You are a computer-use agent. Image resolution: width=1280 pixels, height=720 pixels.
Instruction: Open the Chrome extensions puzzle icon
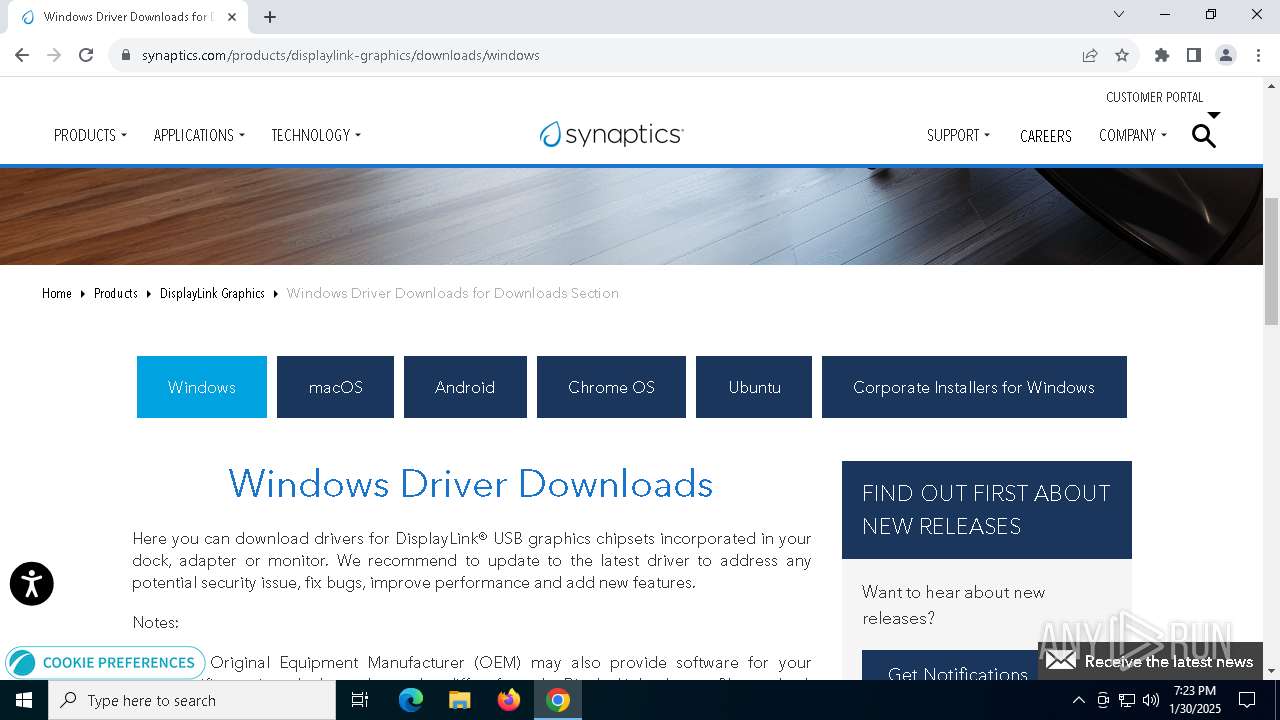pyautogui.click(x=1162, y=55)
